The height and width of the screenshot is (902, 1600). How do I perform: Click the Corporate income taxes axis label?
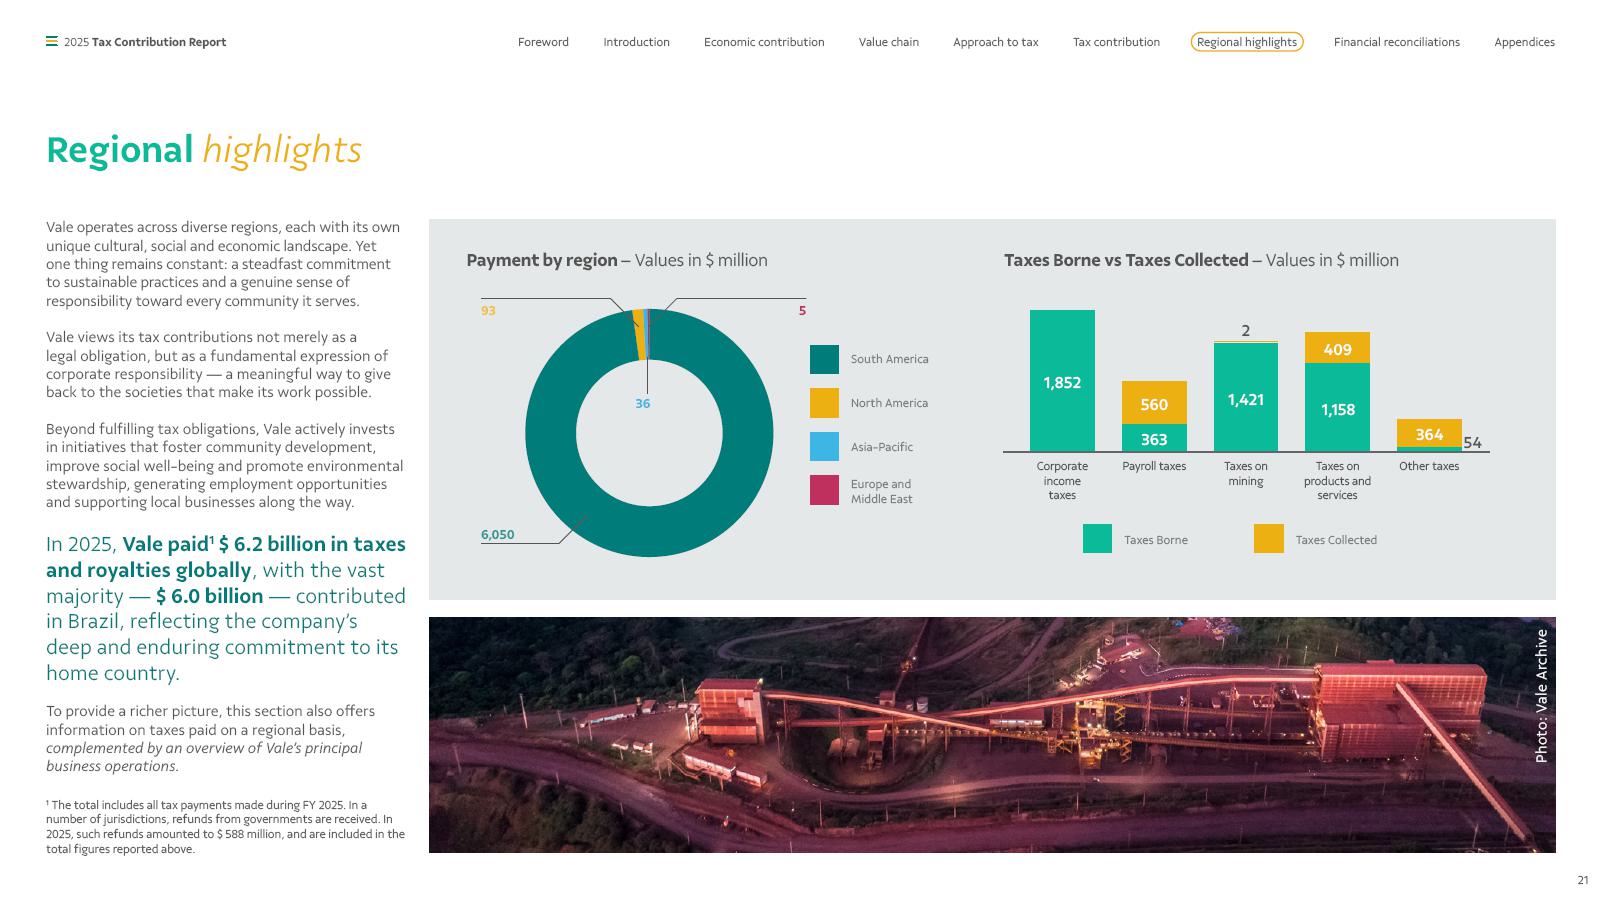pos(1062,481)
